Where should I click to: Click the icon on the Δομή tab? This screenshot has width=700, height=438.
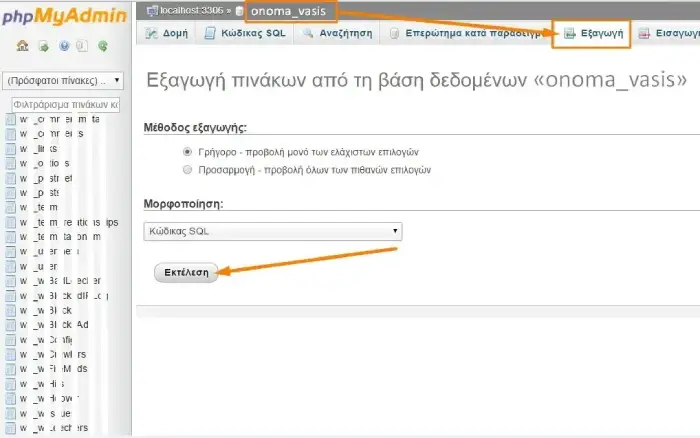(x=152, y=33)
